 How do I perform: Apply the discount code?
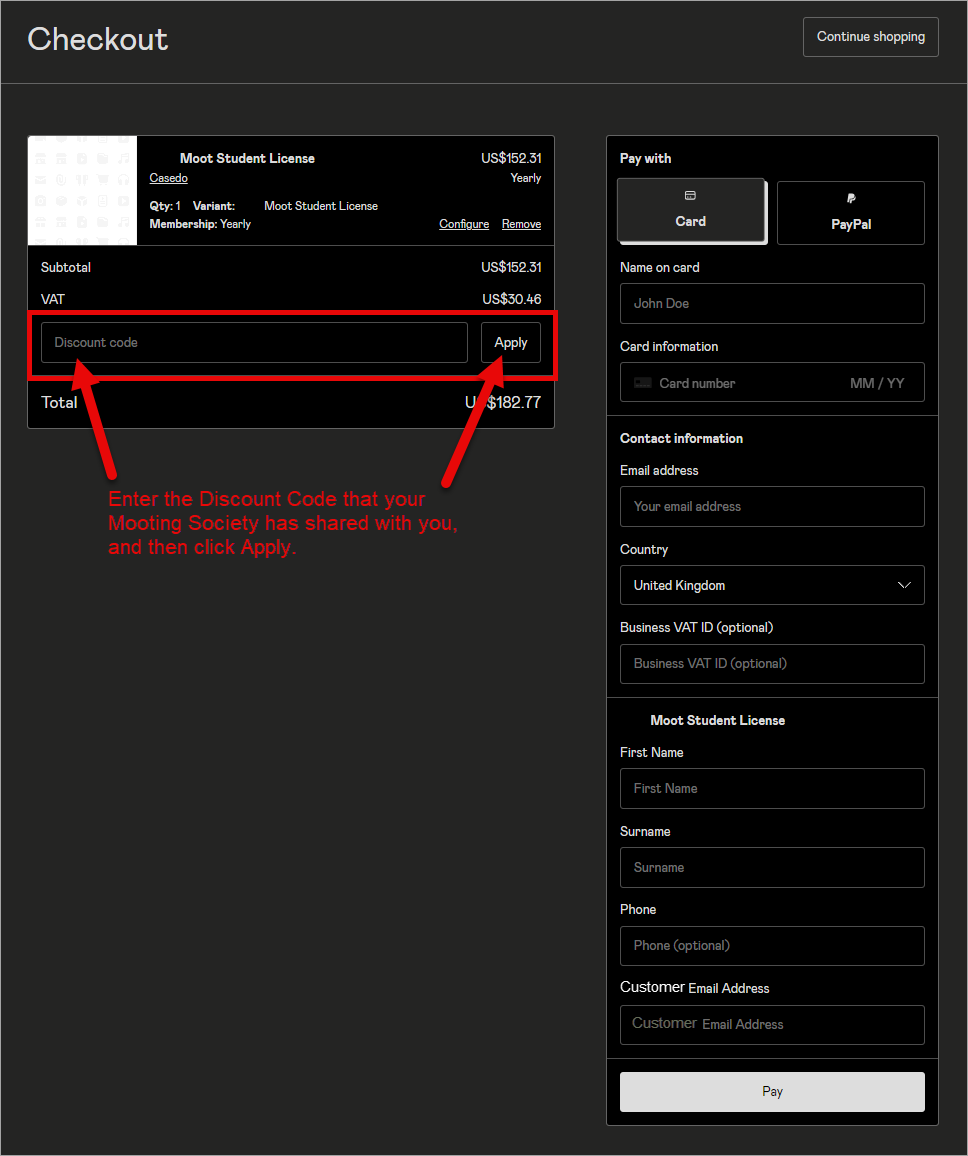(510, 343)
